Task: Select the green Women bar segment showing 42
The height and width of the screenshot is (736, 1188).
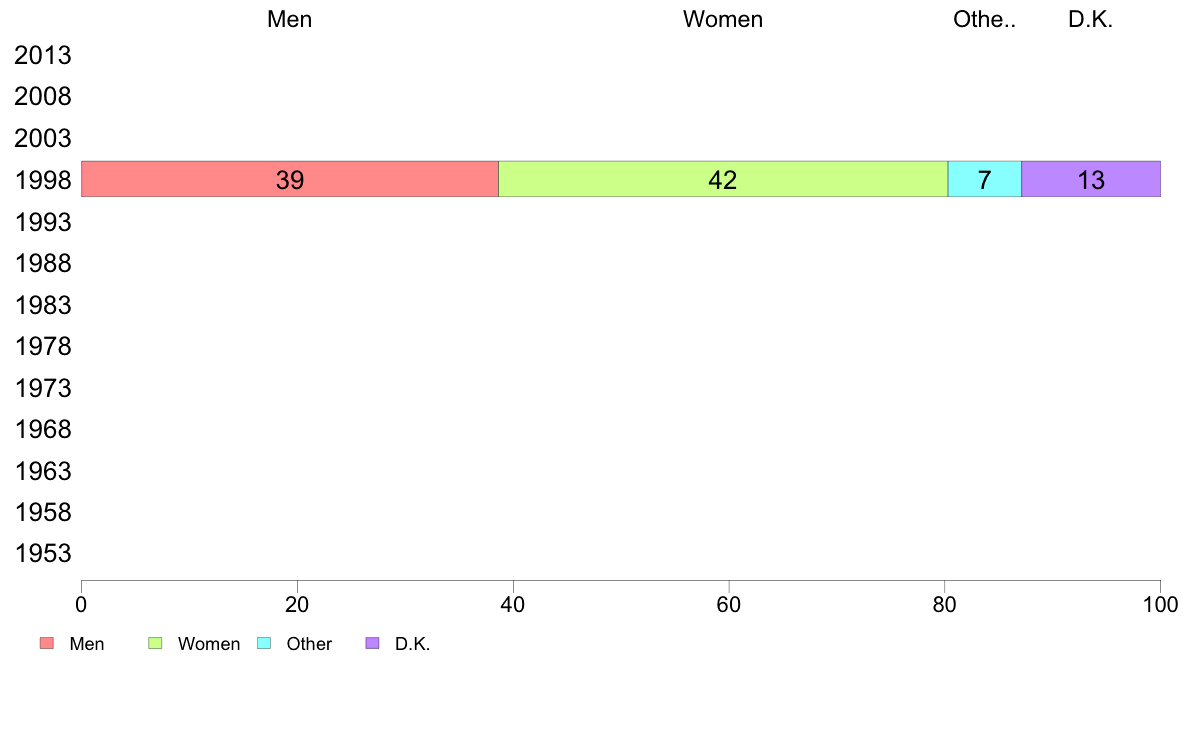Action: click(x=723, y=179)
